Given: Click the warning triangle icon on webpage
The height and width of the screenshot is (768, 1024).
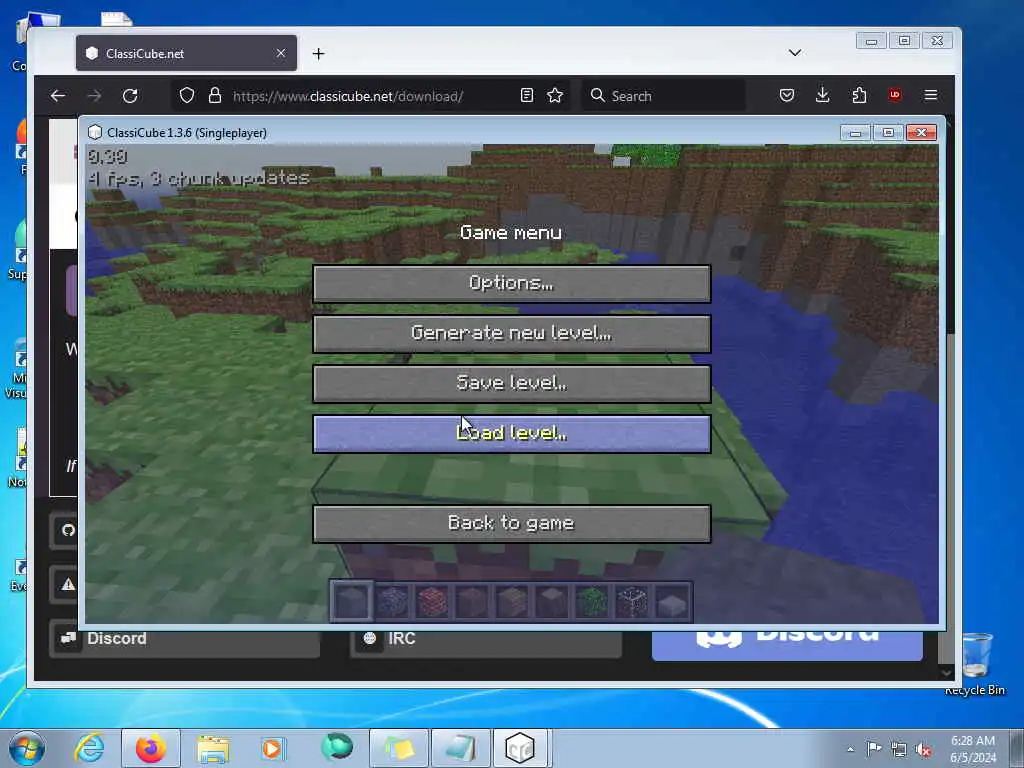Looking at the screenshot, I should click(x=68, y=584).
